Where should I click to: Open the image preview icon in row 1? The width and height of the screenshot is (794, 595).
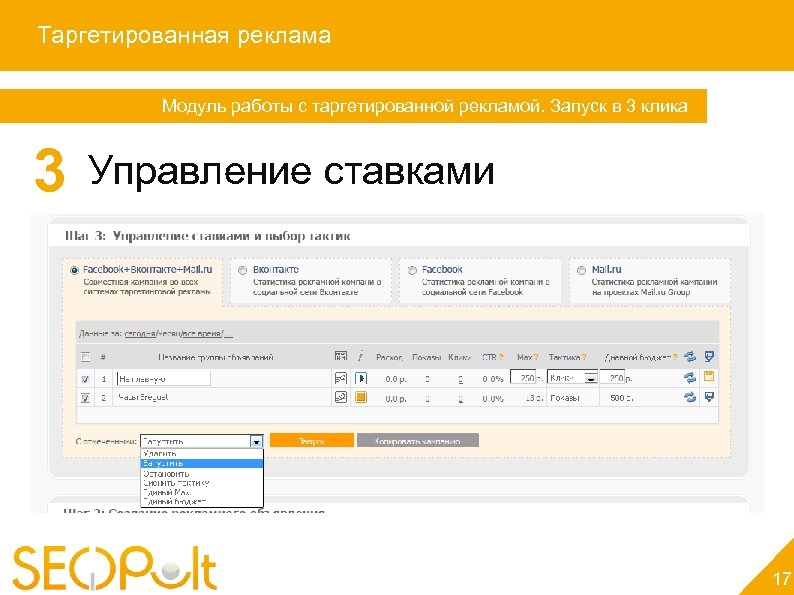click(341, 378)
